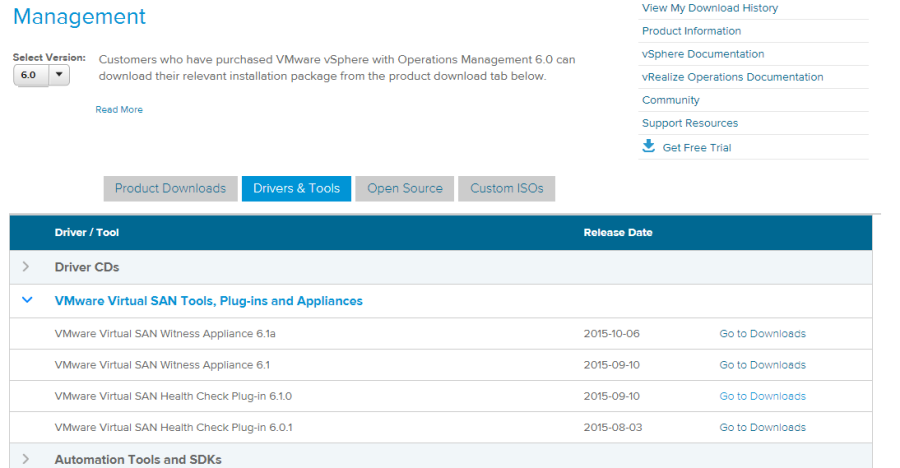
Task: Open the Product Information link
Action: tap(691, 31)
